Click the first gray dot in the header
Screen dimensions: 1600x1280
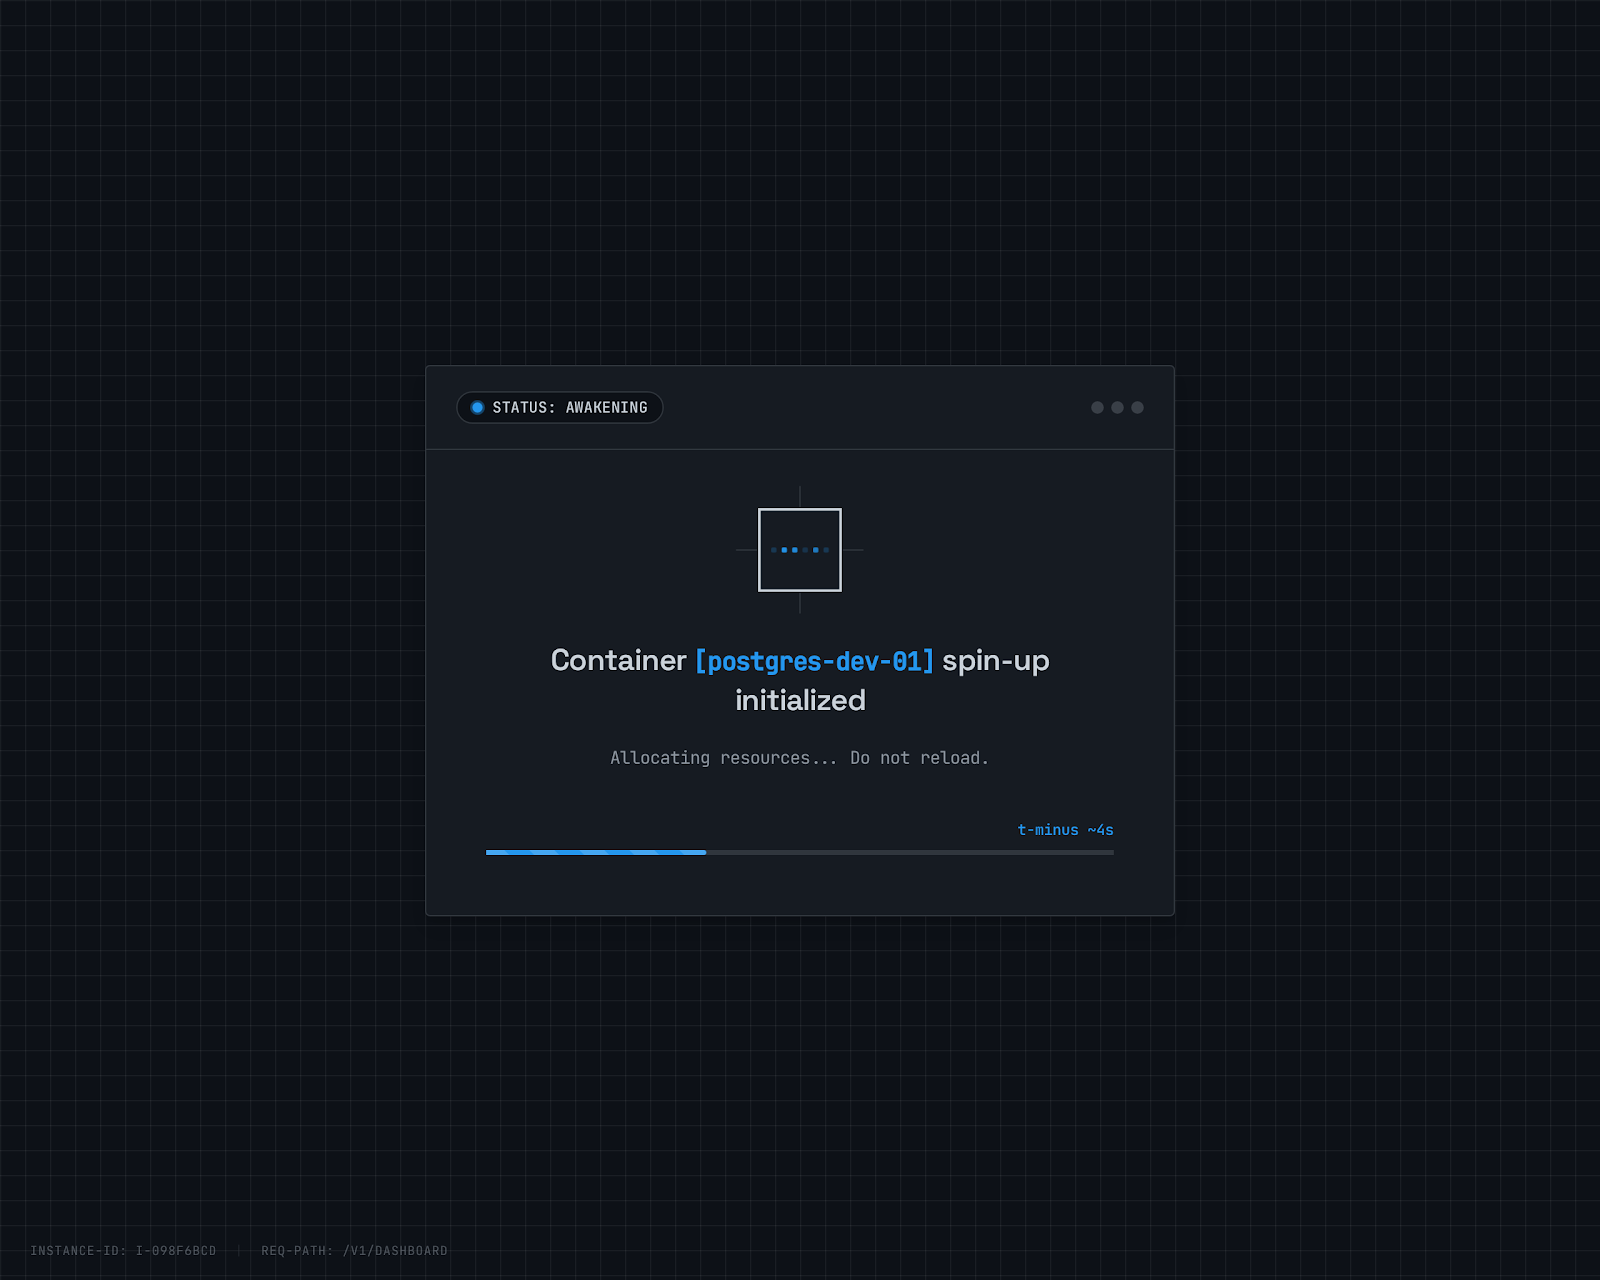point(1096,407)
